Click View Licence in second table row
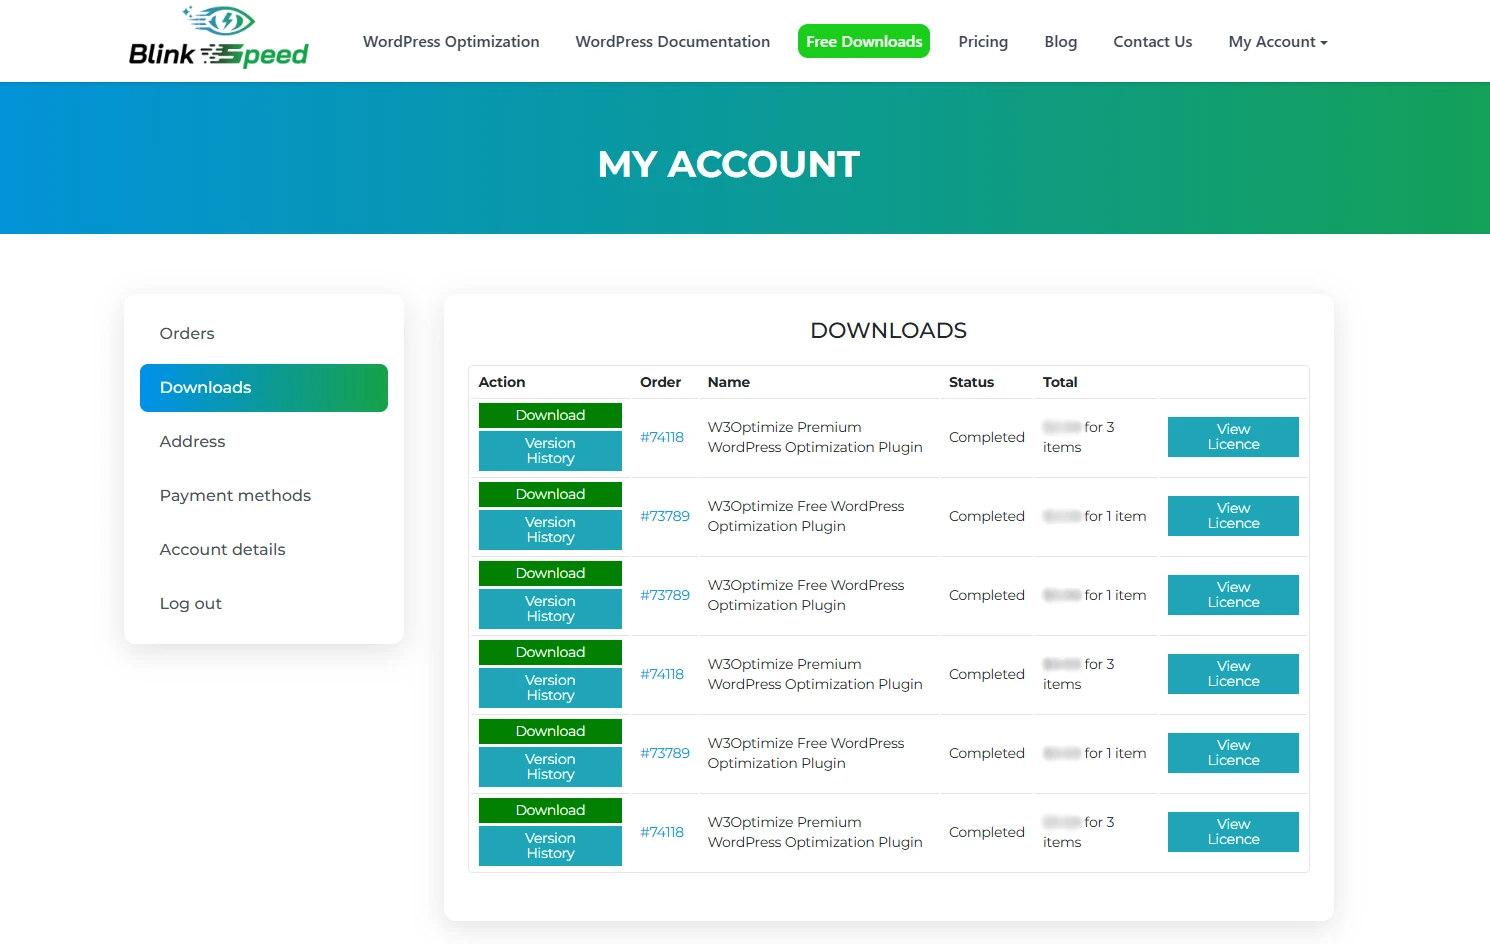This screenshot has width=1490, height=944. (x=1233, y=516)
